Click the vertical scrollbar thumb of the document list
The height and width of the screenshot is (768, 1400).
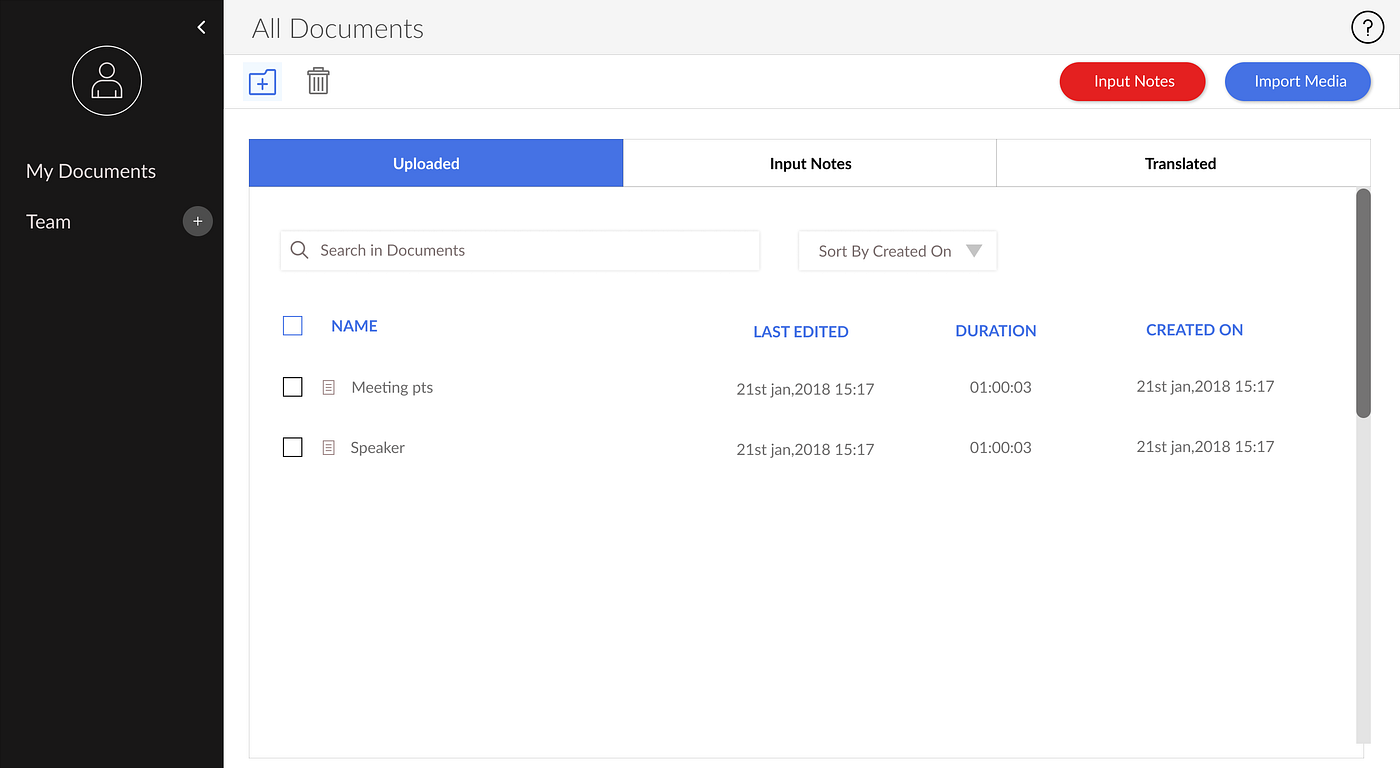(1363, 303)
